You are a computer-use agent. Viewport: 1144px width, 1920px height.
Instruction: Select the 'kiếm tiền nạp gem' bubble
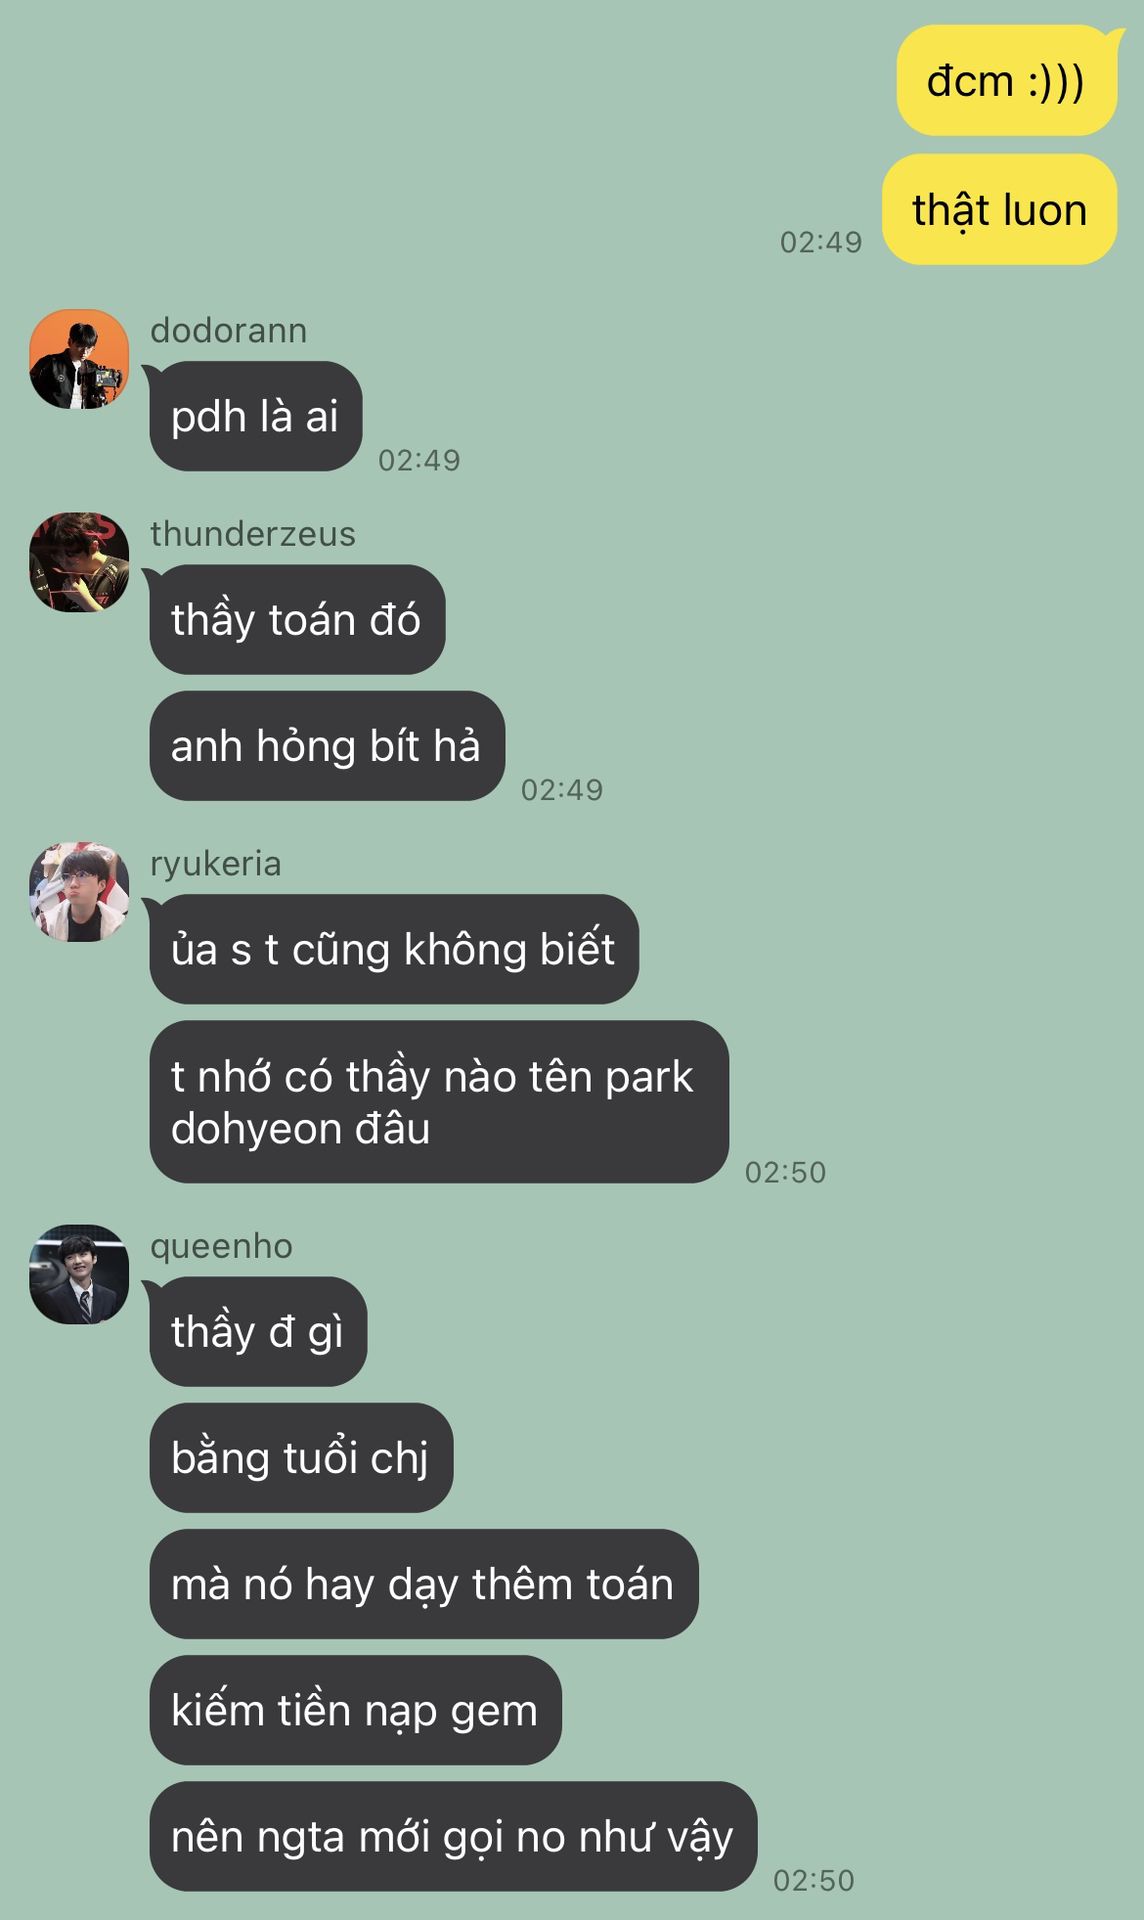[x=355, y=1710]
